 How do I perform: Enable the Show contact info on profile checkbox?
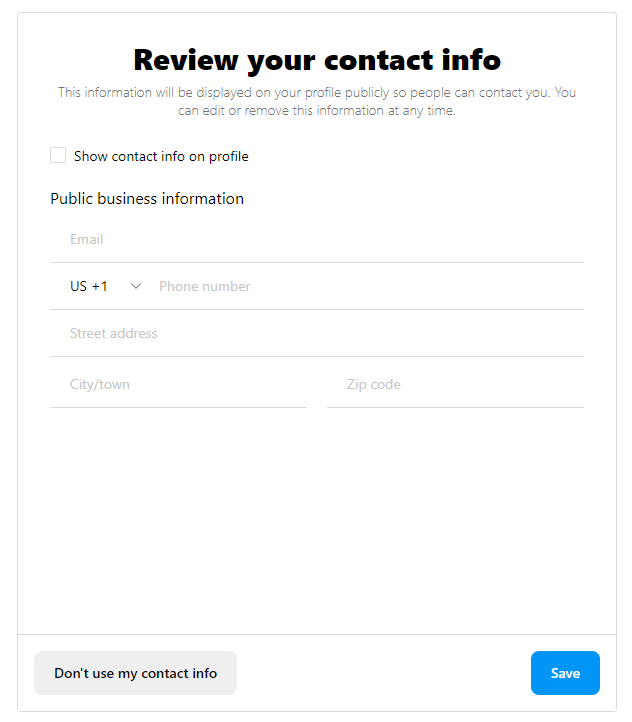click(58, 156)
